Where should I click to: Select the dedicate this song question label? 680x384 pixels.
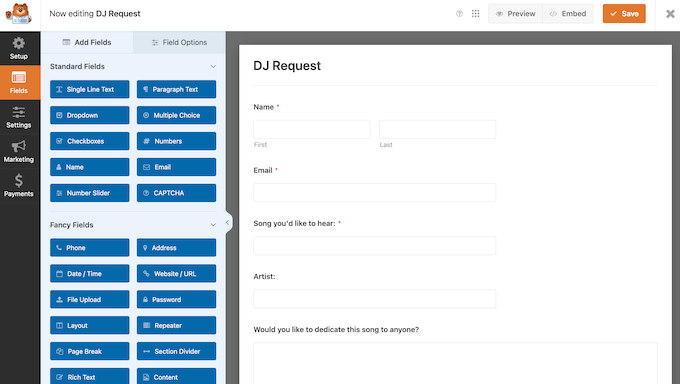336,329
